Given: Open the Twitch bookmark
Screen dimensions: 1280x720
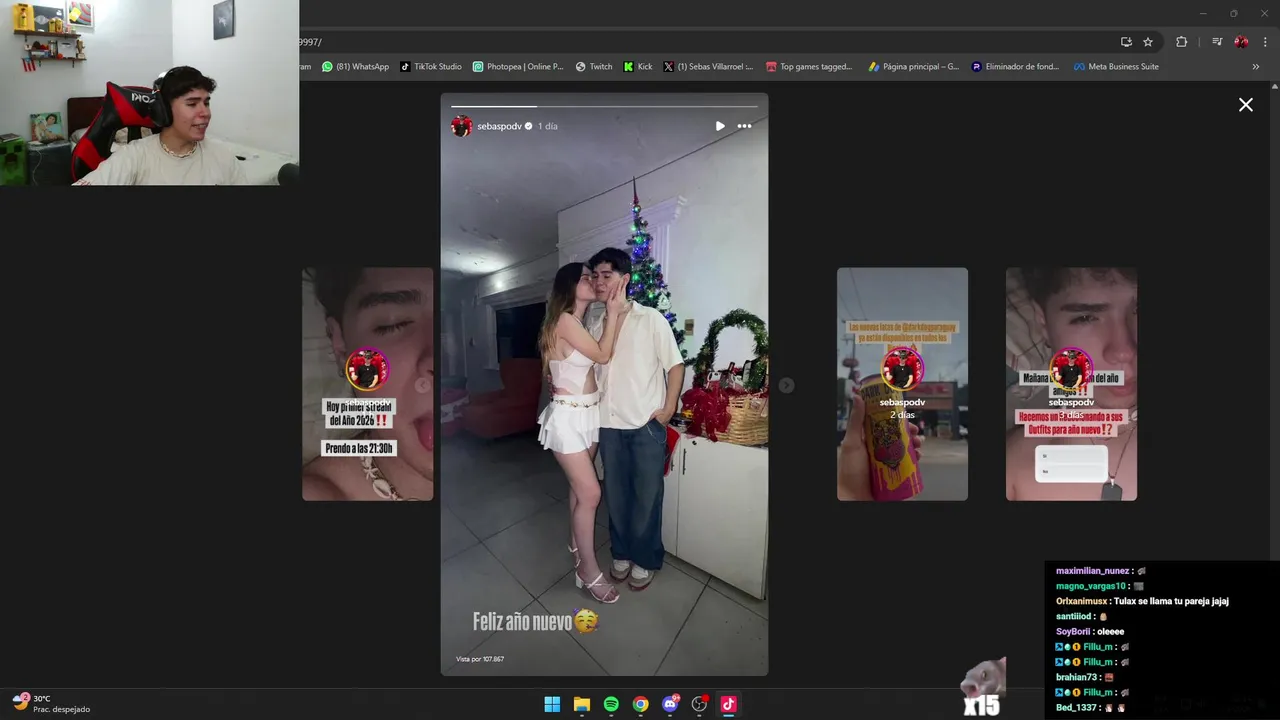Looking at the screenshot, I should [594, 67].
